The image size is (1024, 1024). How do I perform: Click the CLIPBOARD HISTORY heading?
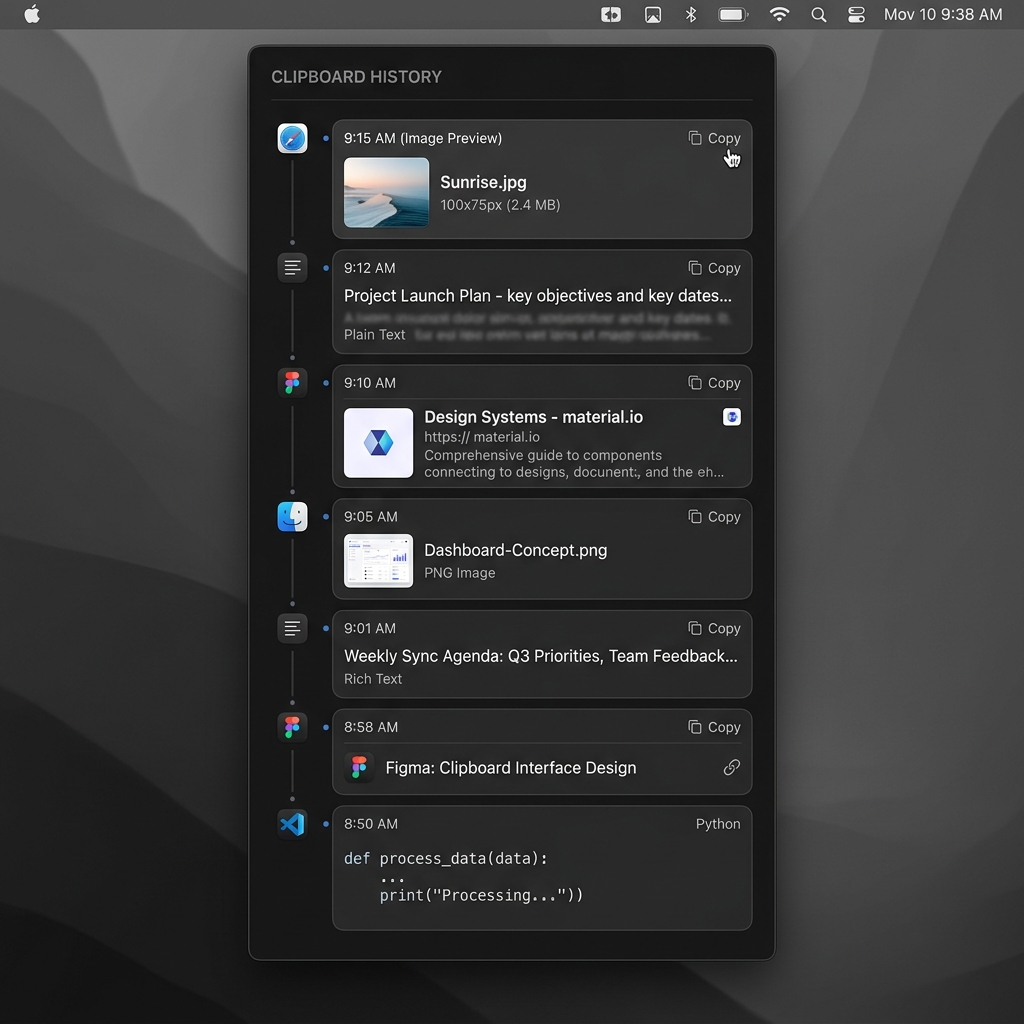[x=357, y=77]
